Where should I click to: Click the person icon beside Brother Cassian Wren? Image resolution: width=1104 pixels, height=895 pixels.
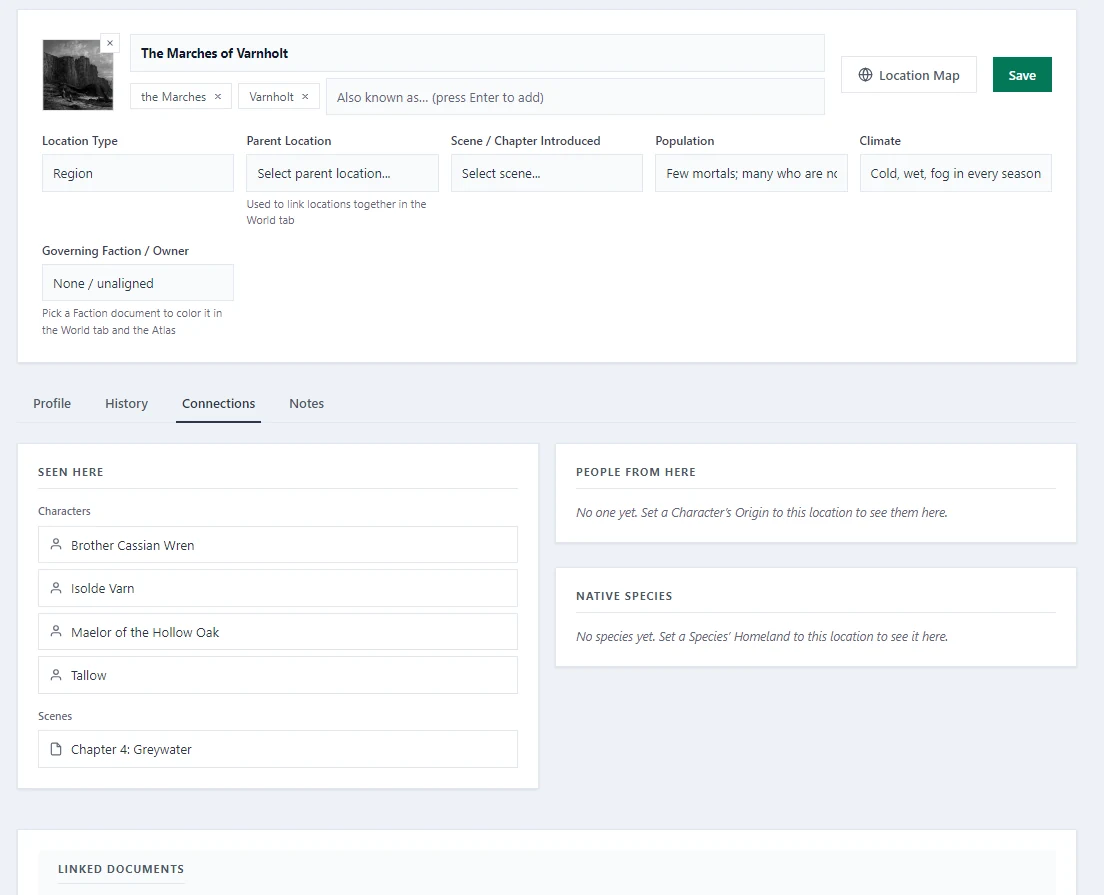click(x=56, y=544)
